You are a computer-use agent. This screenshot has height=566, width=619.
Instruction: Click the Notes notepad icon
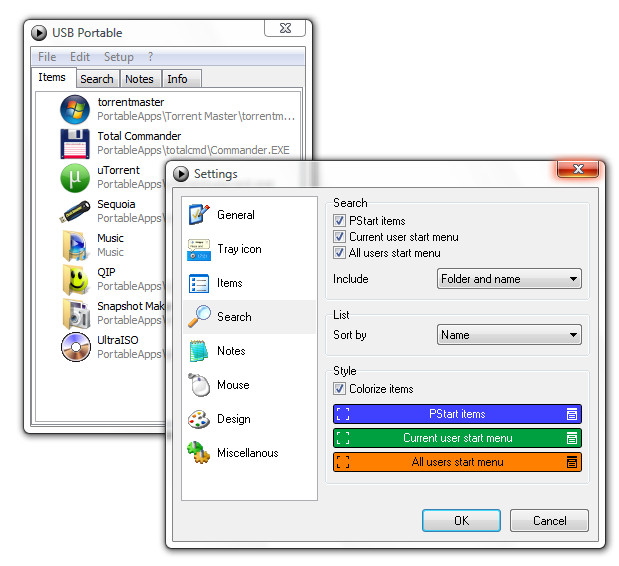(x=199, y=351)
